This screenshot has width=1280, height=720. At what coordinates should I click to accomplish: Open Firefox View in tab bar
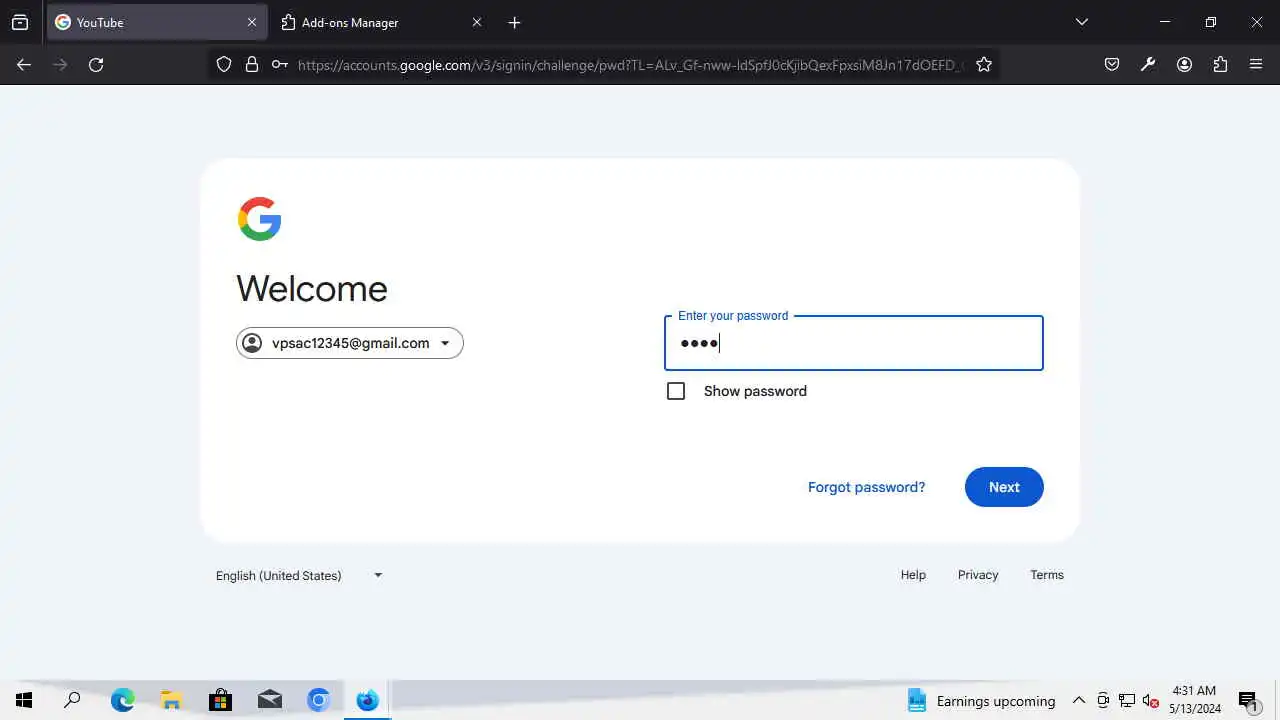[x=20, y=22]
